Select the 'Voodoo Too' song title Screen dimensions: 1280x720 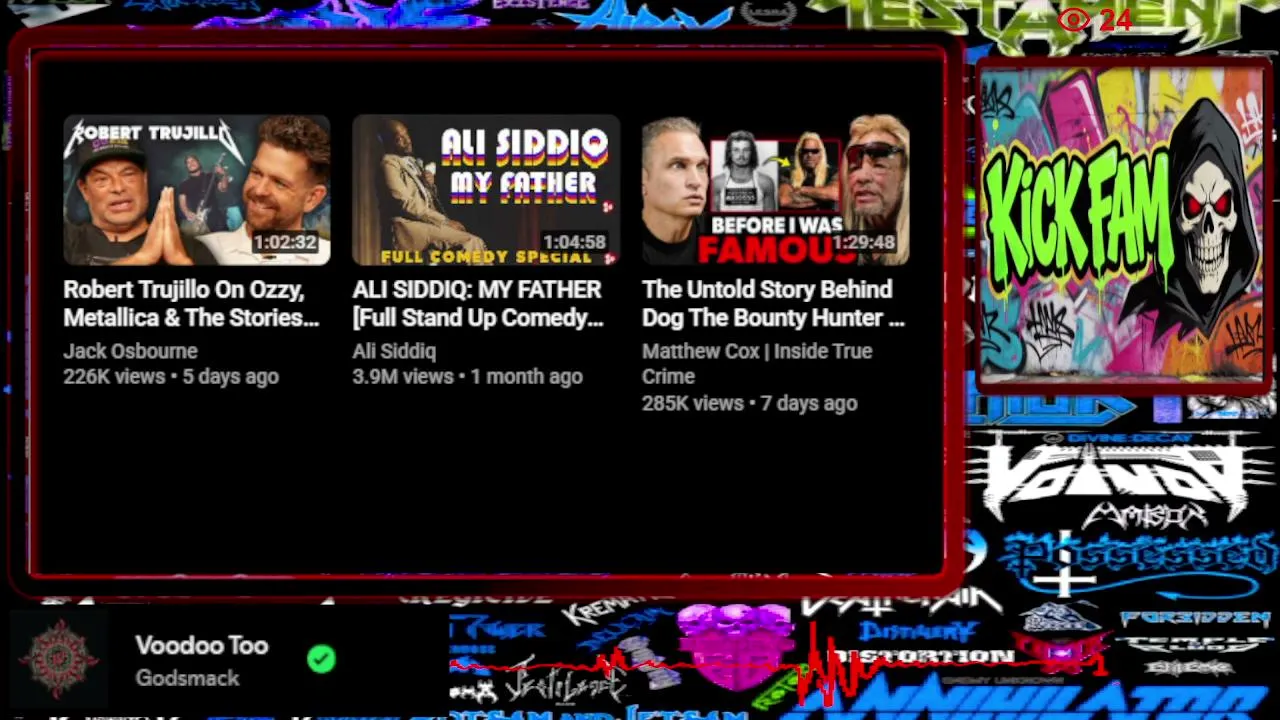tap(202, 645)
